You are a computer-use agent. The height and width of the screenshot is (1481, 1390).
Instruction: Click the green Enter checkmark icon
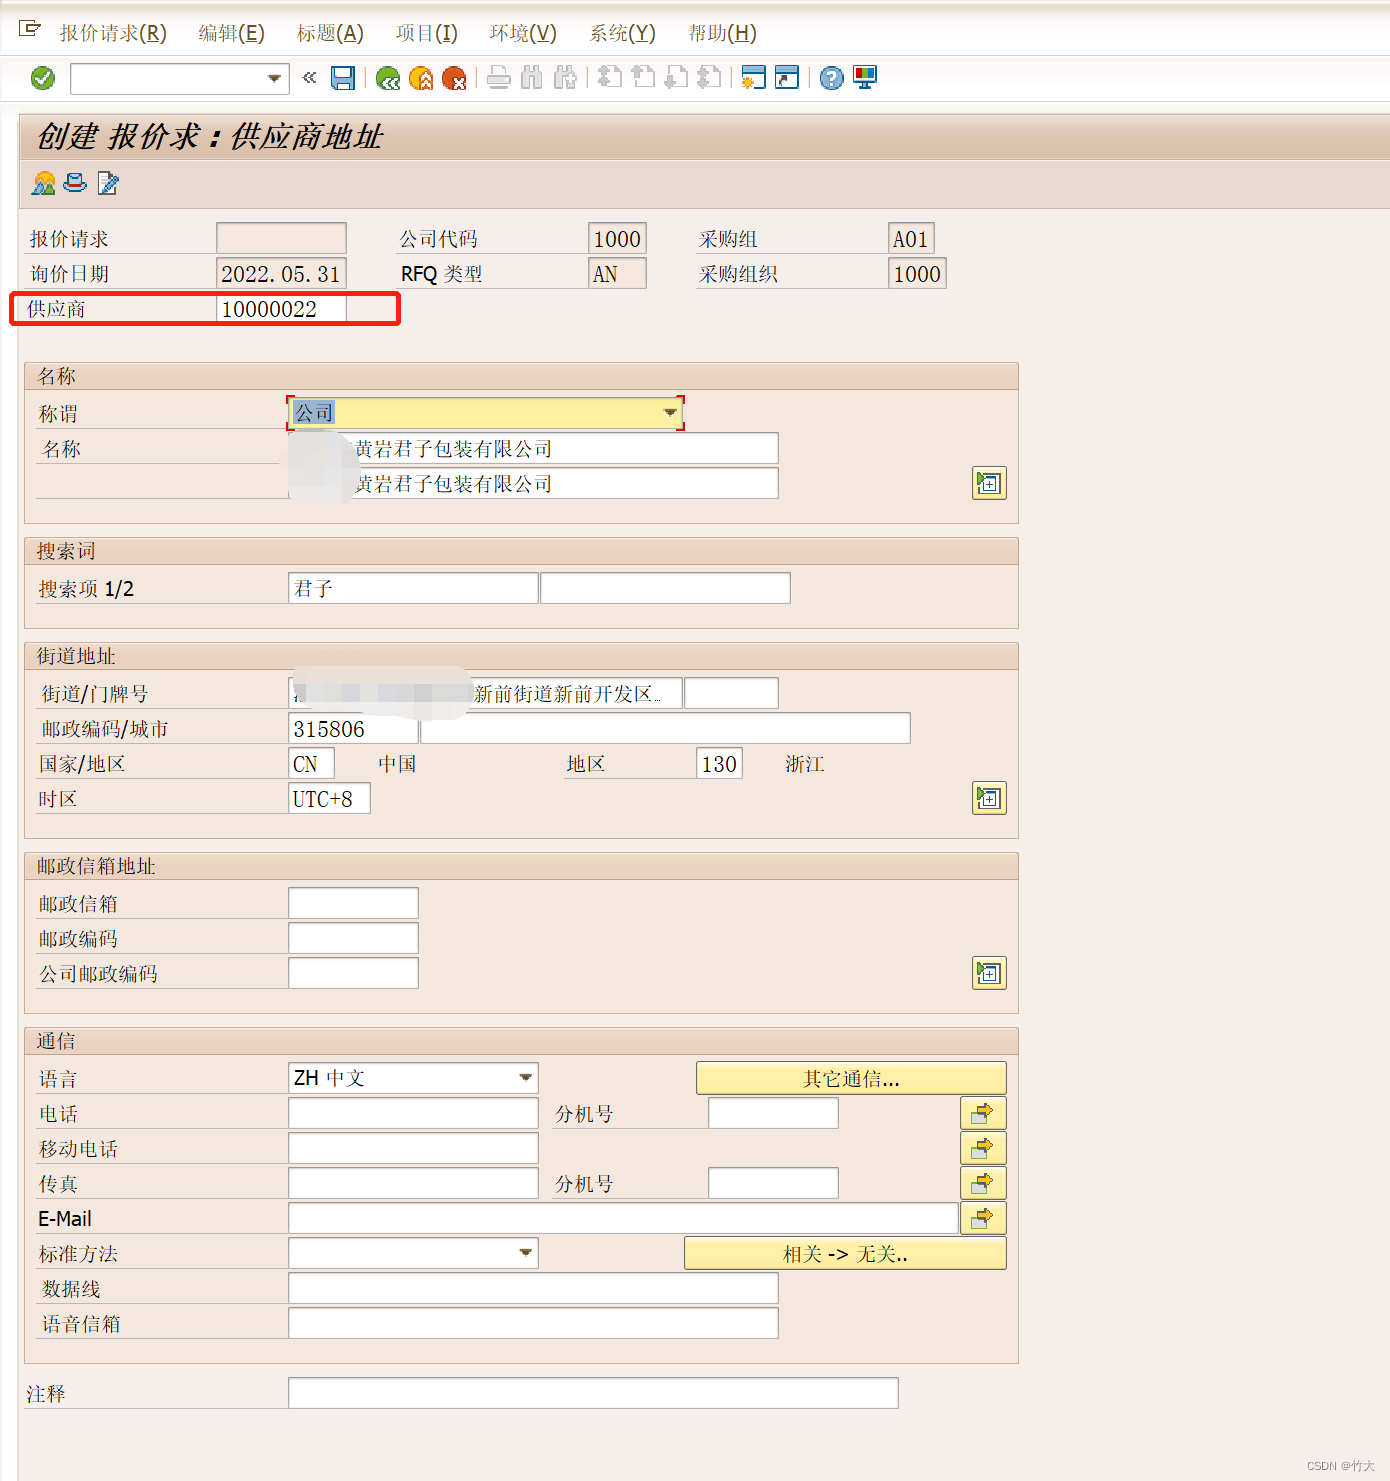coord(43,78)
